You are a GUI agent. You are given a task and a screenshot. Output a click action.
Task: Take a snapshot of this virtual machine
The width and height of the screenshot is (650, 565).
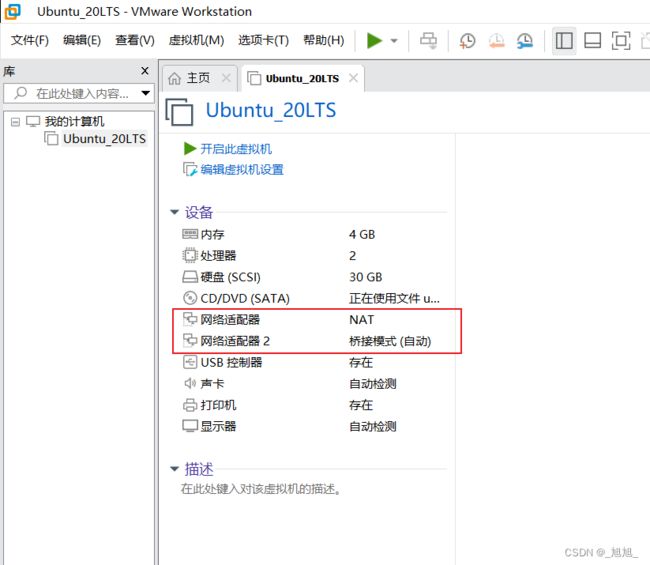[x=467, y=41]
